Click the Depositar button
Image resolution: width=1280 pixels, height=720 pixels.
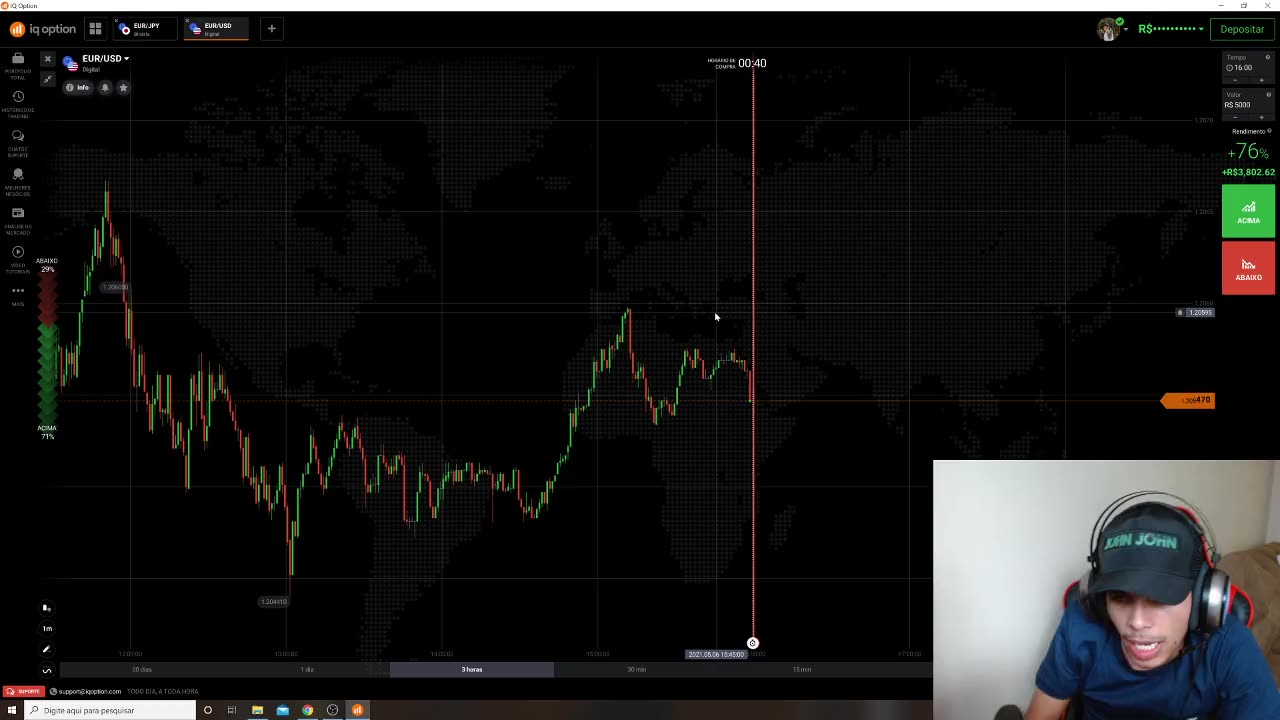click(1242, 29)
